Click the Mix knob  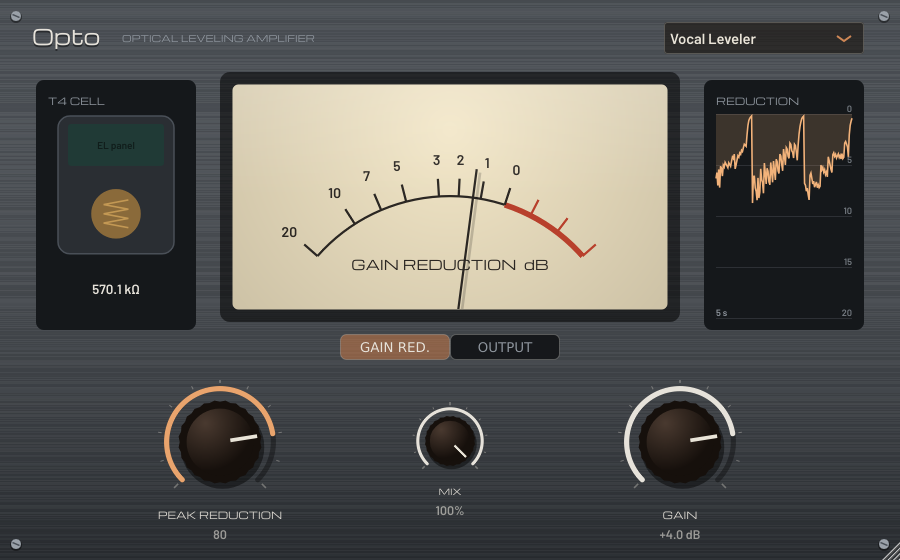450,441
